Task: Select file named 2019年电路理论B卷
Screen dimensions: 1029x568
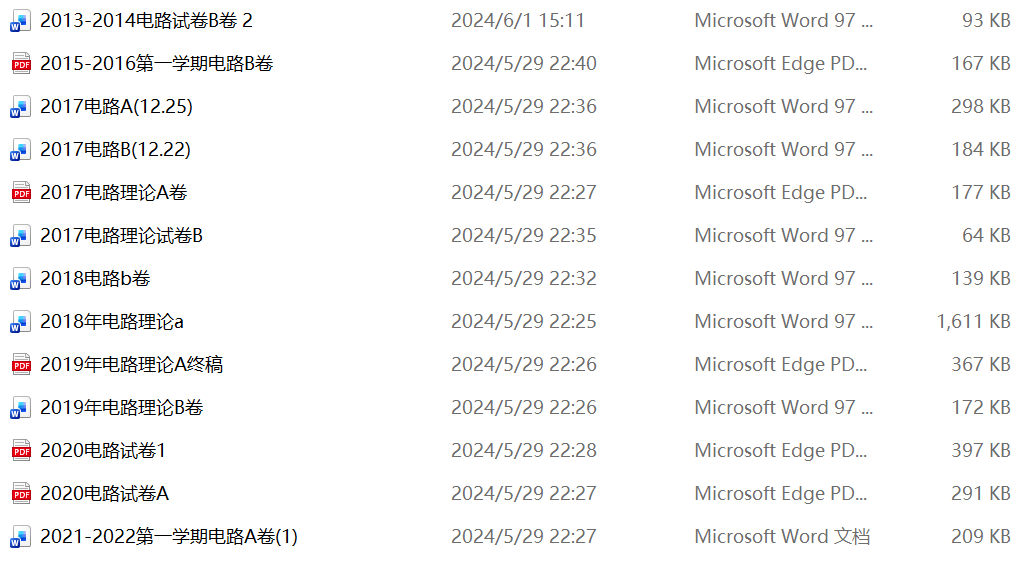Action: tap(122, 407)
